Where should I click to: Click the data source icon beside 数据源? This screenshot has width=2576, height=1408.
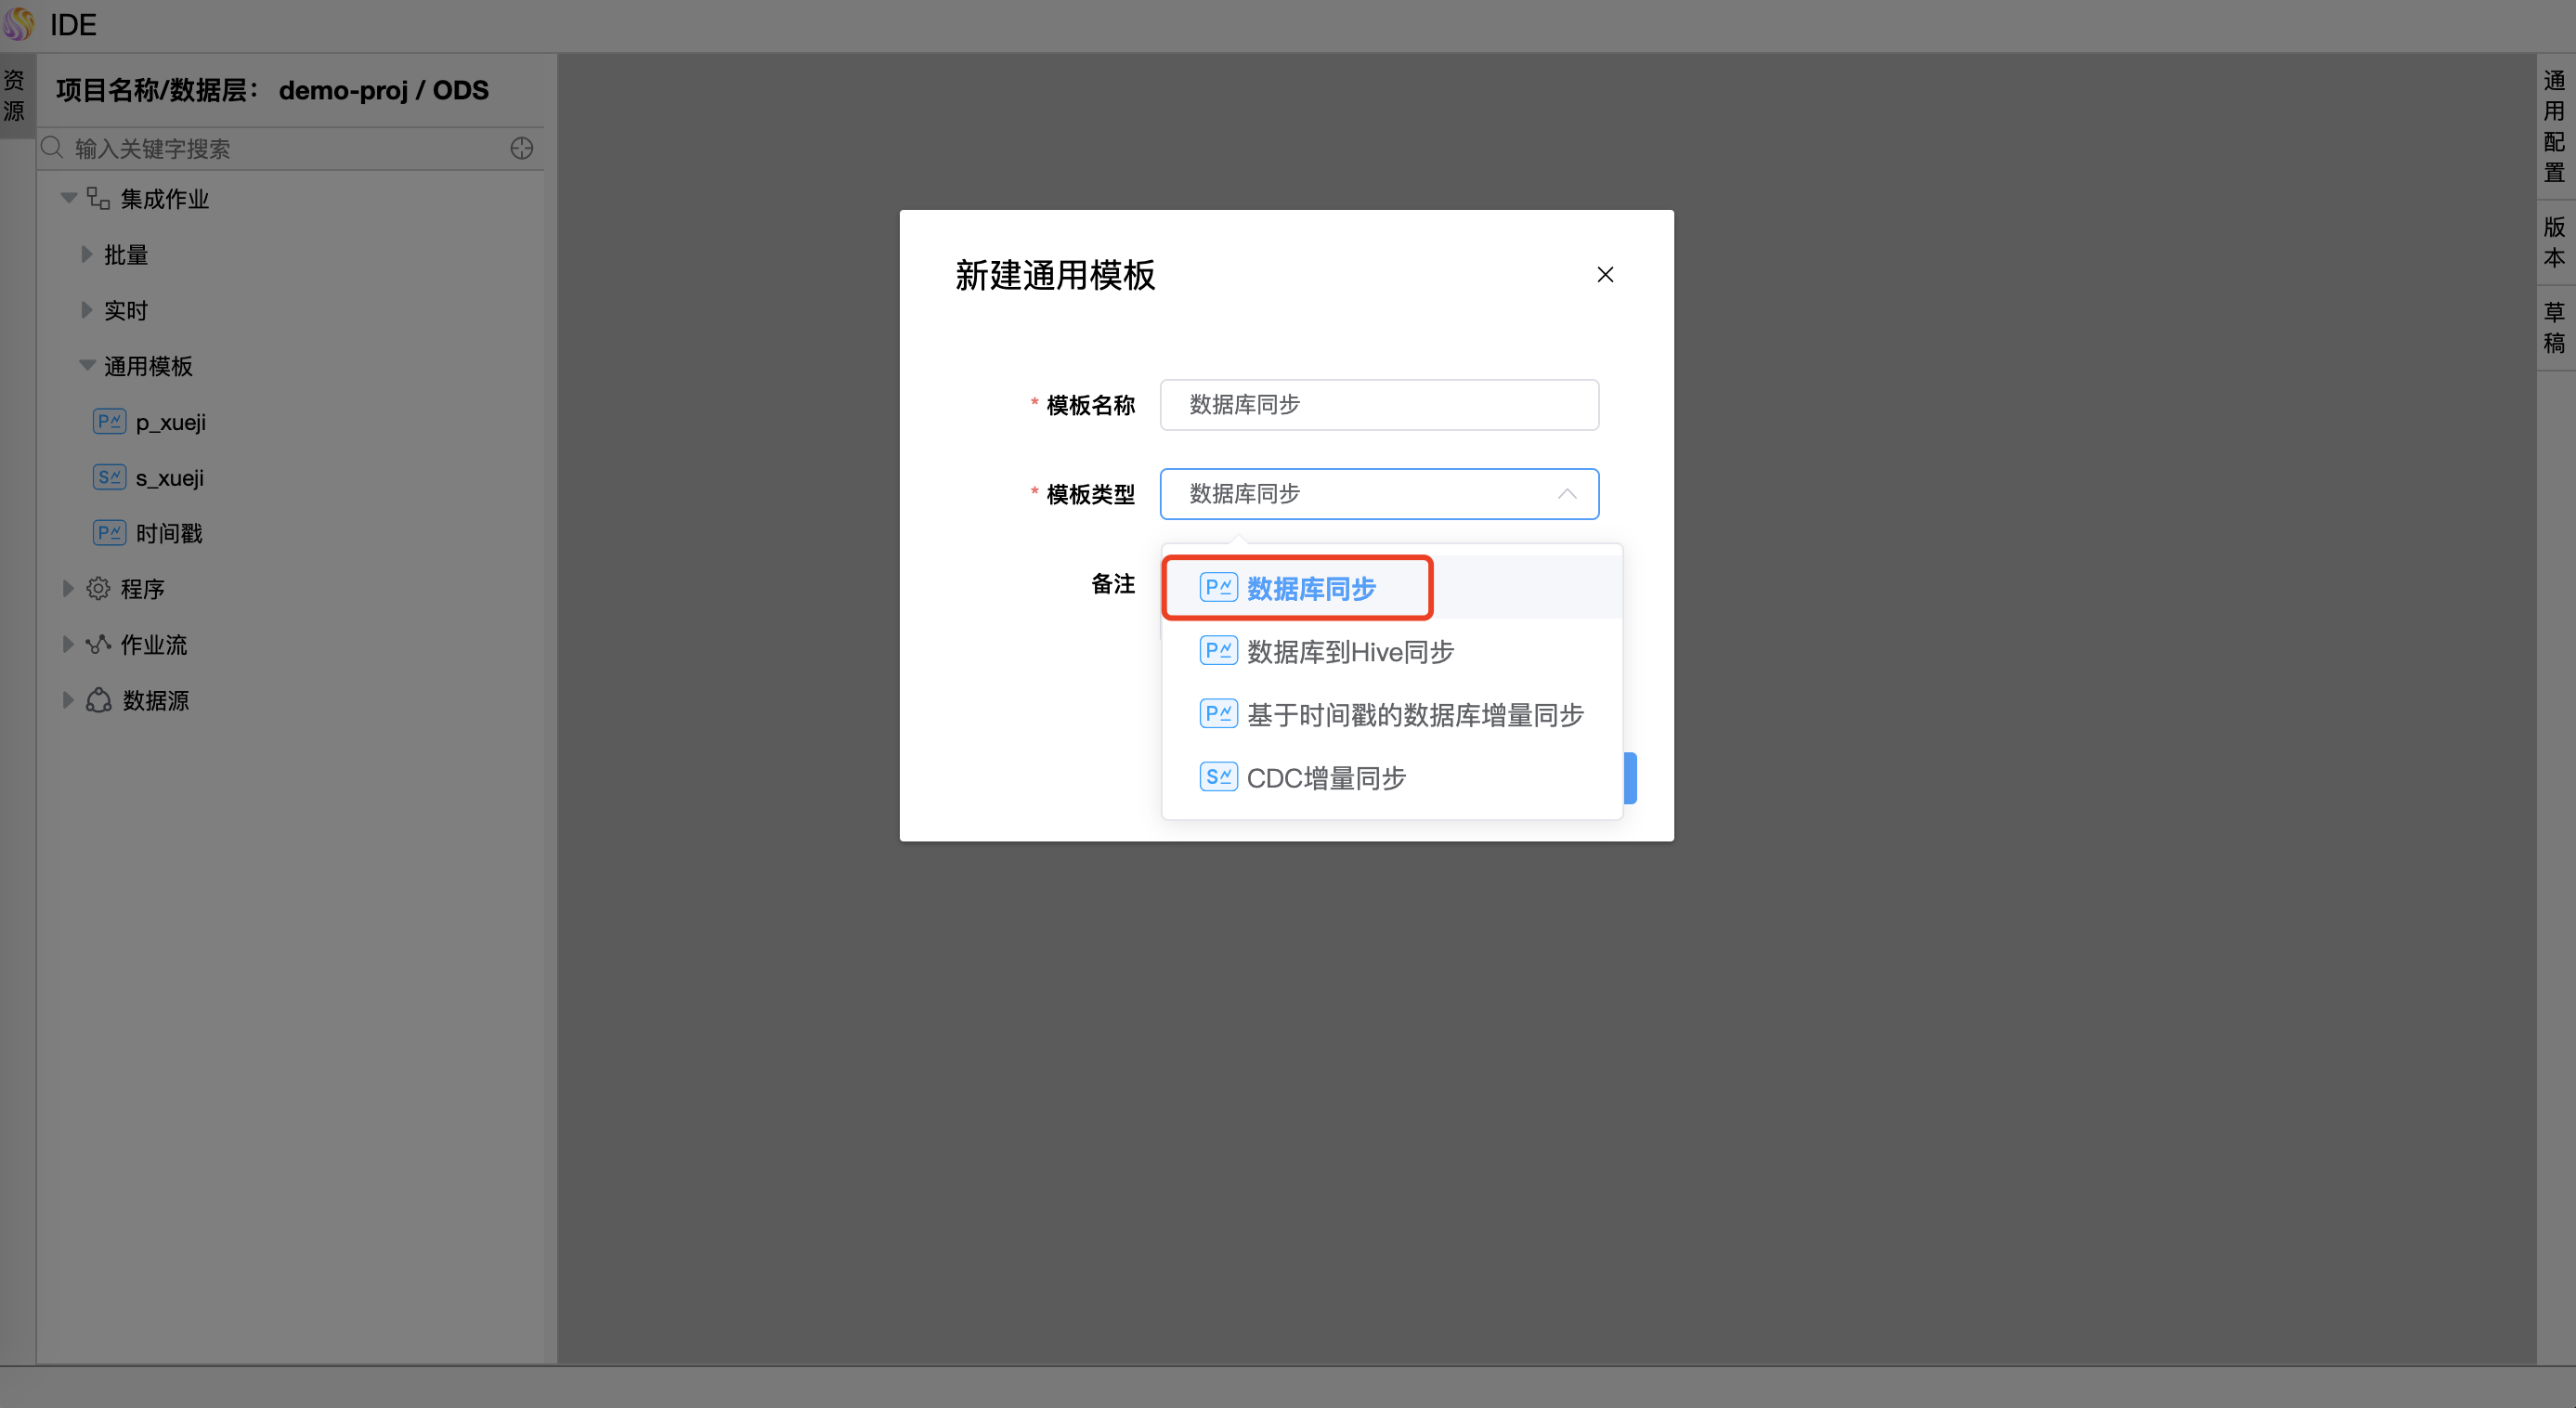(98, 700)
